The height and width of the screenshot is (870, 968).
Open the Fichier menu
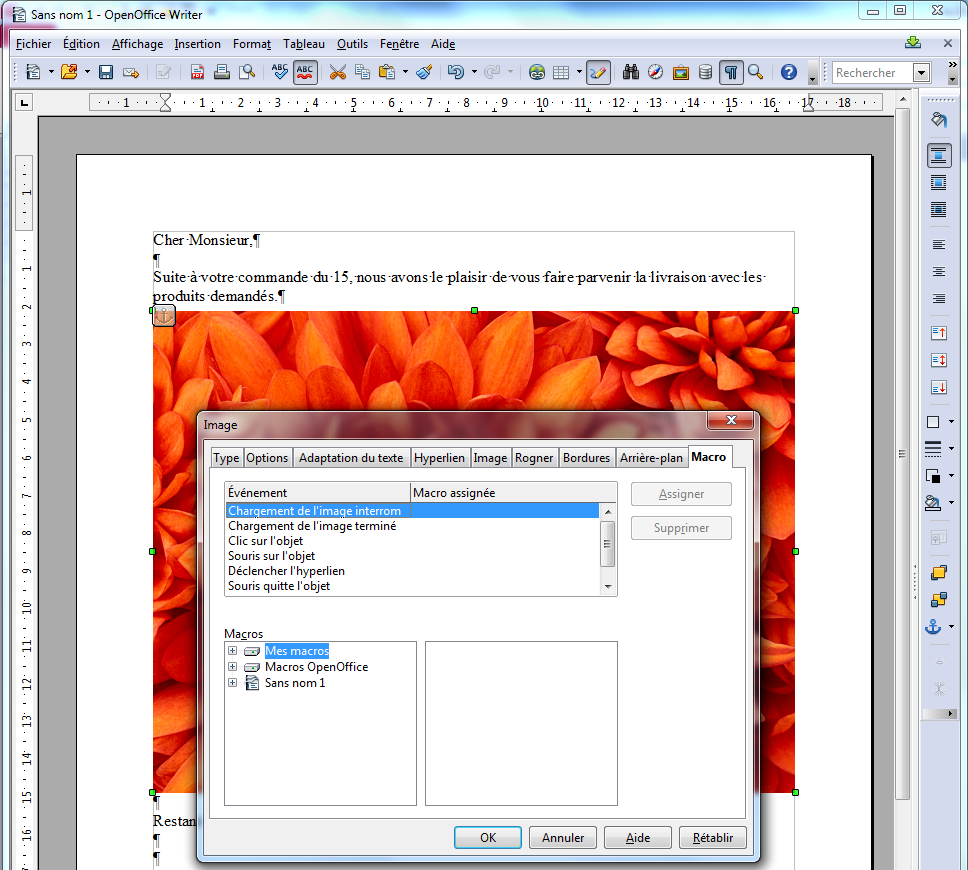[x=33, y=44]
